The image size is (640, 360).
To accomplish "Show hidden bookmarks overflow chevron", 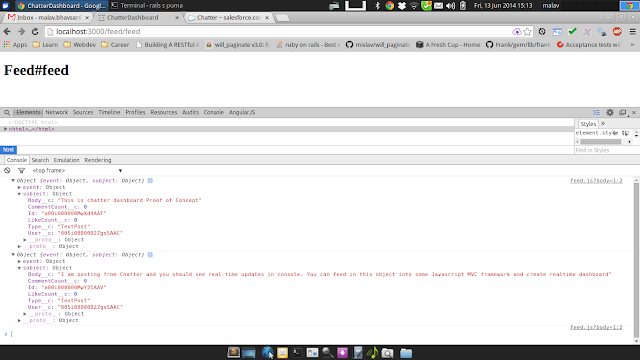I will click(x=632, y=44).
